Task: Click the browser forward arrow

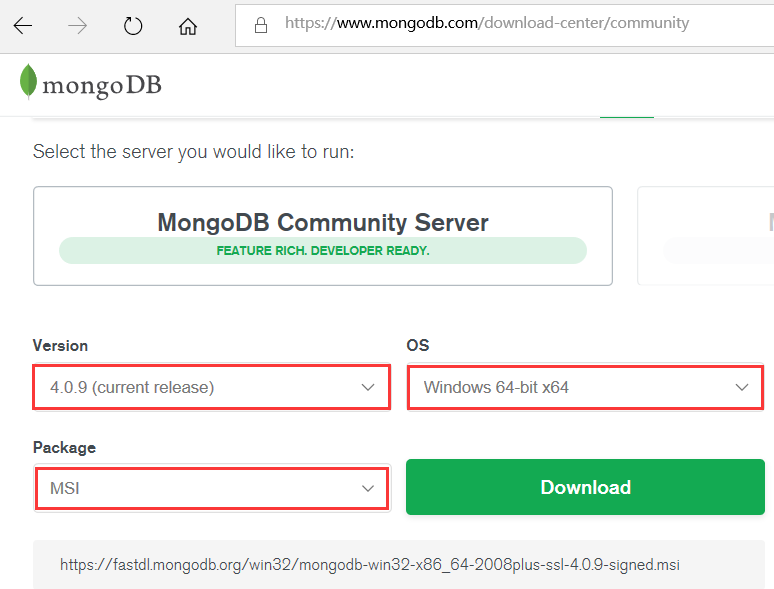Action: [x=77, y=26]
